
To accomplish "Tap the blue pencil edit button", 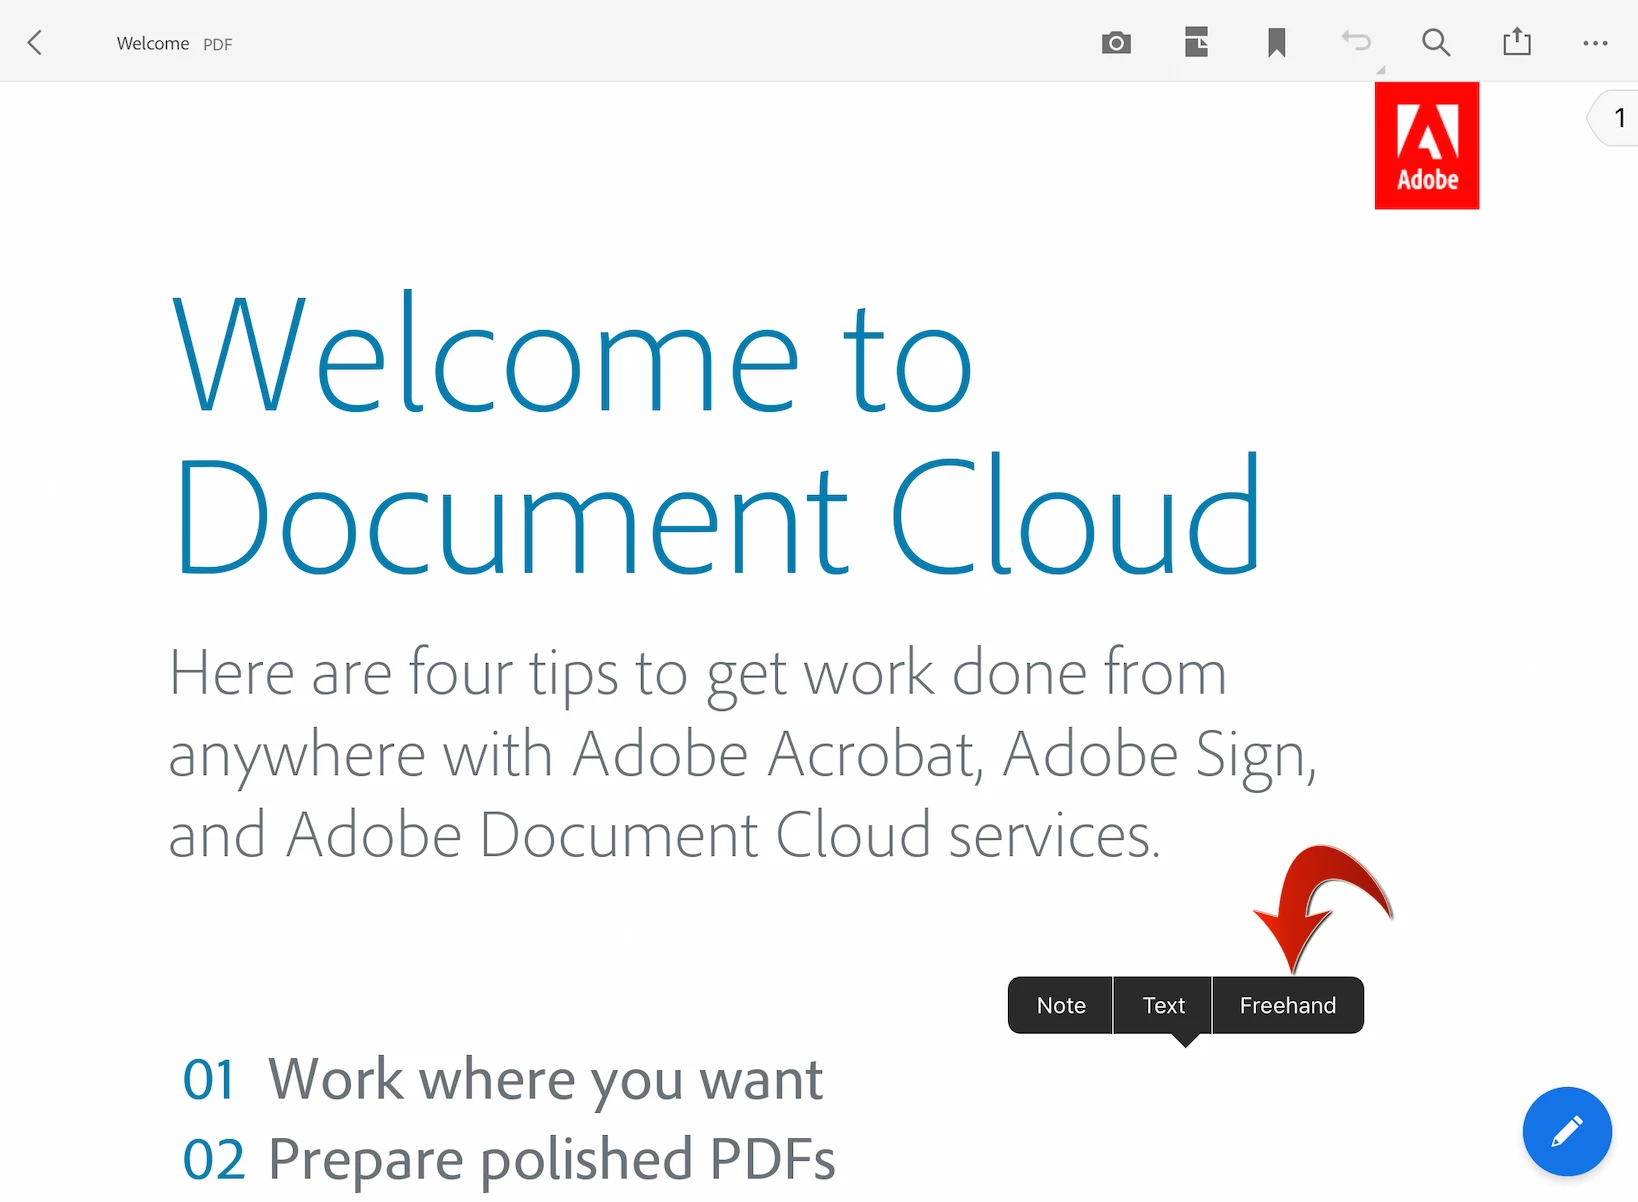I will coord(1567,1131).
